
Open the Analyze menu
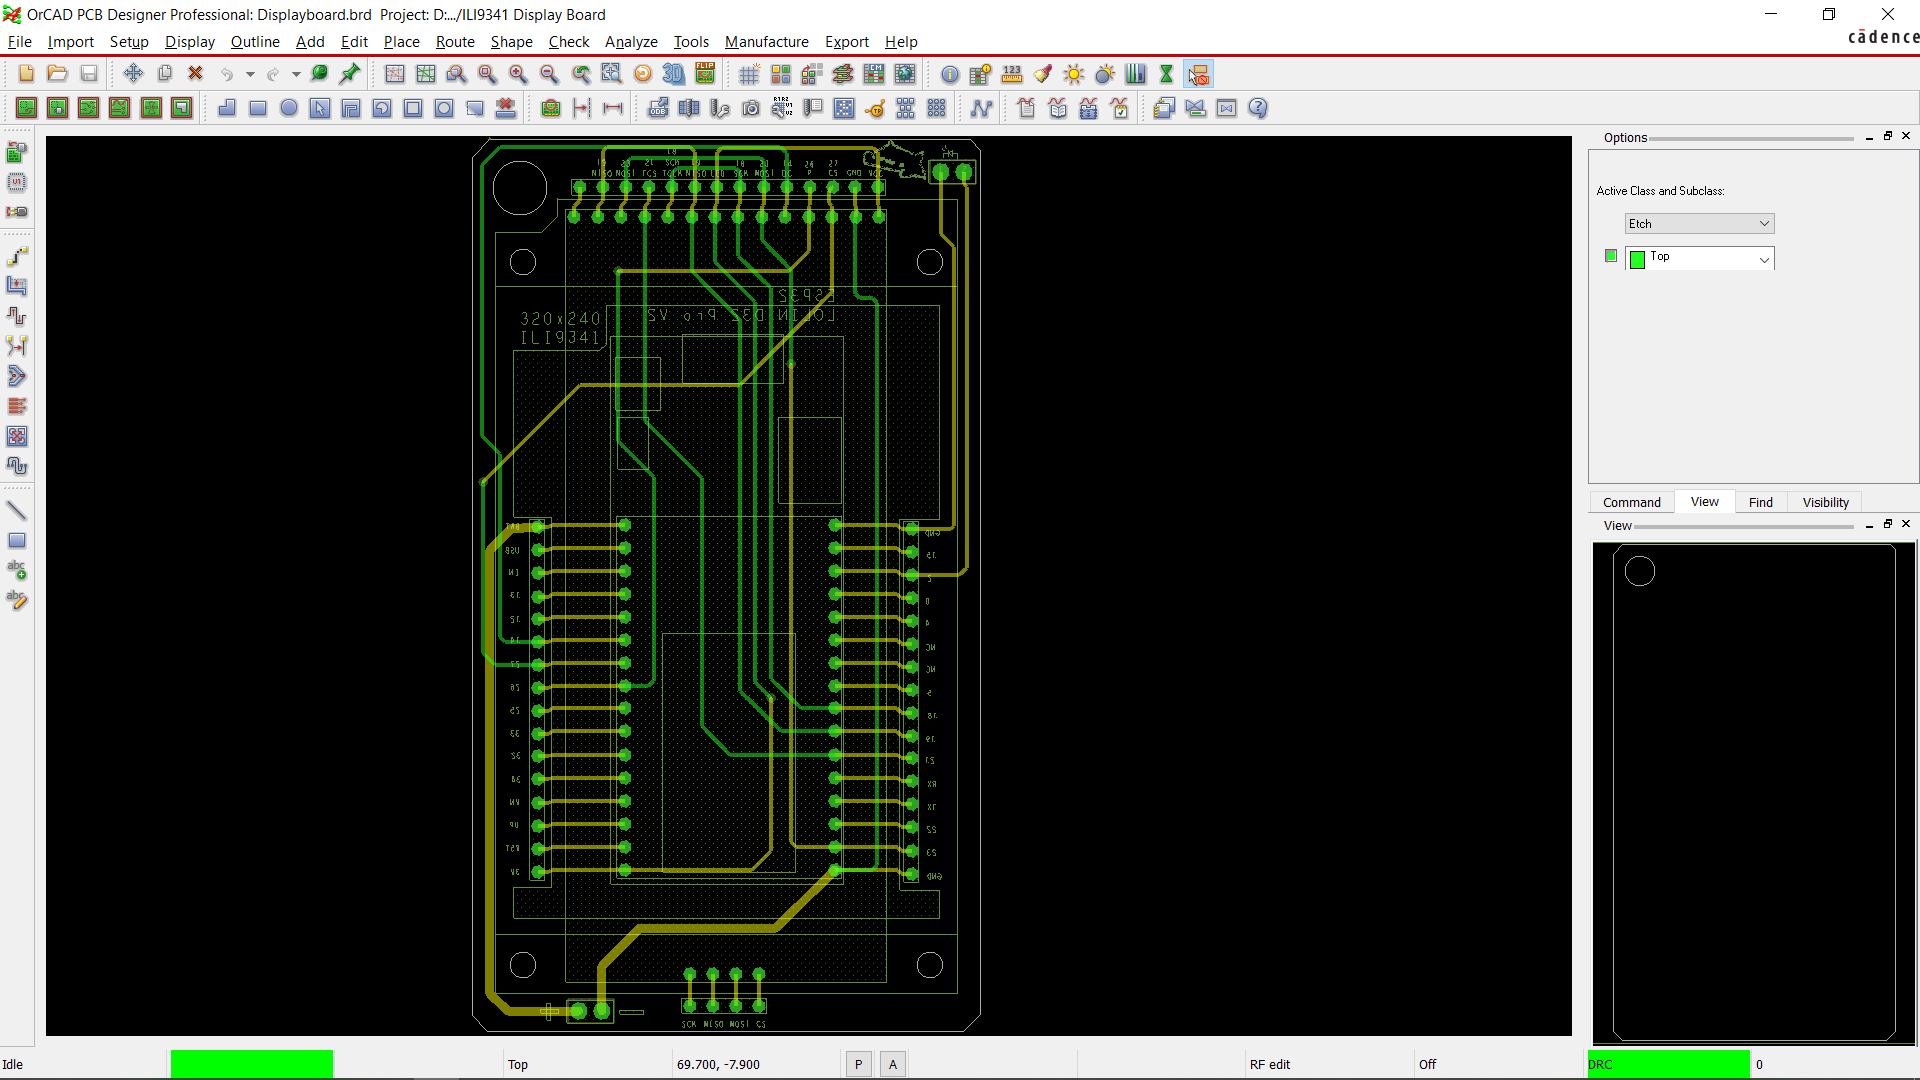tap(630, 41)
